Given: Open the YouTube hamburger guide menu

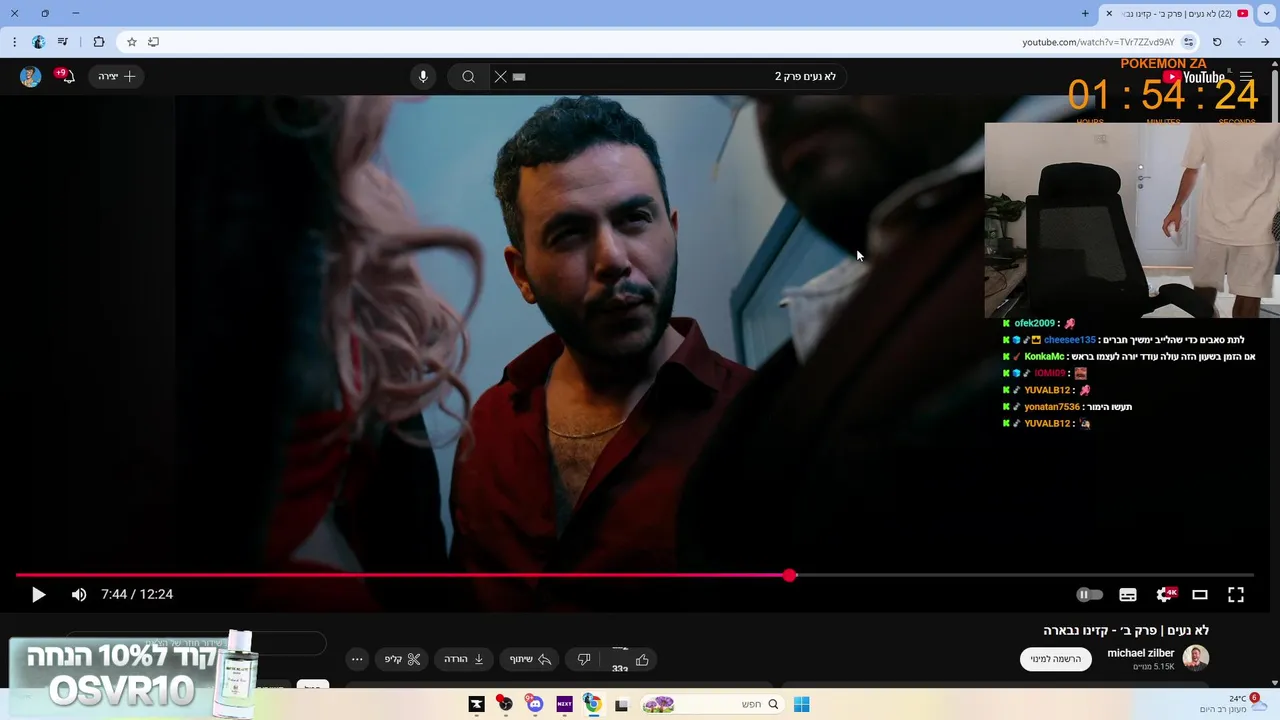Looking at the screenshot, I should tap(1246, 76).
